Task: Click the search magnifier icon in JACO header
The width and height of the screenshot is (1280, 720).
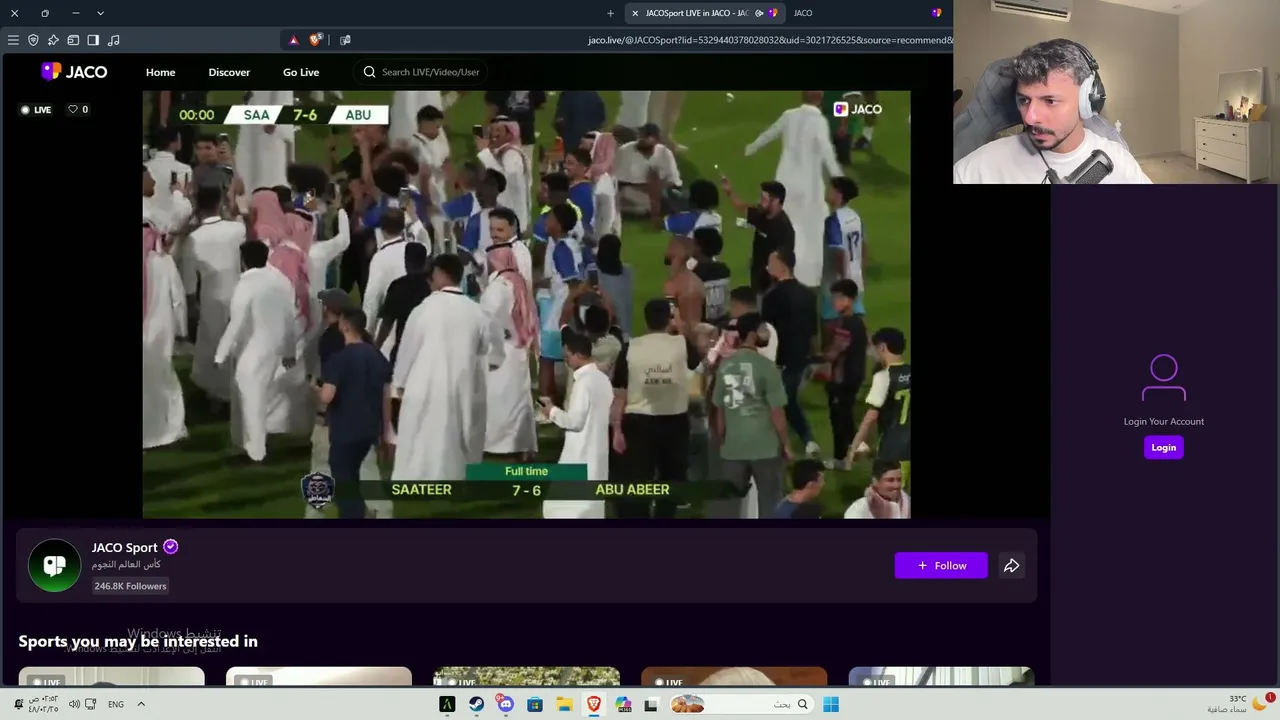Action: pos(369,72)
